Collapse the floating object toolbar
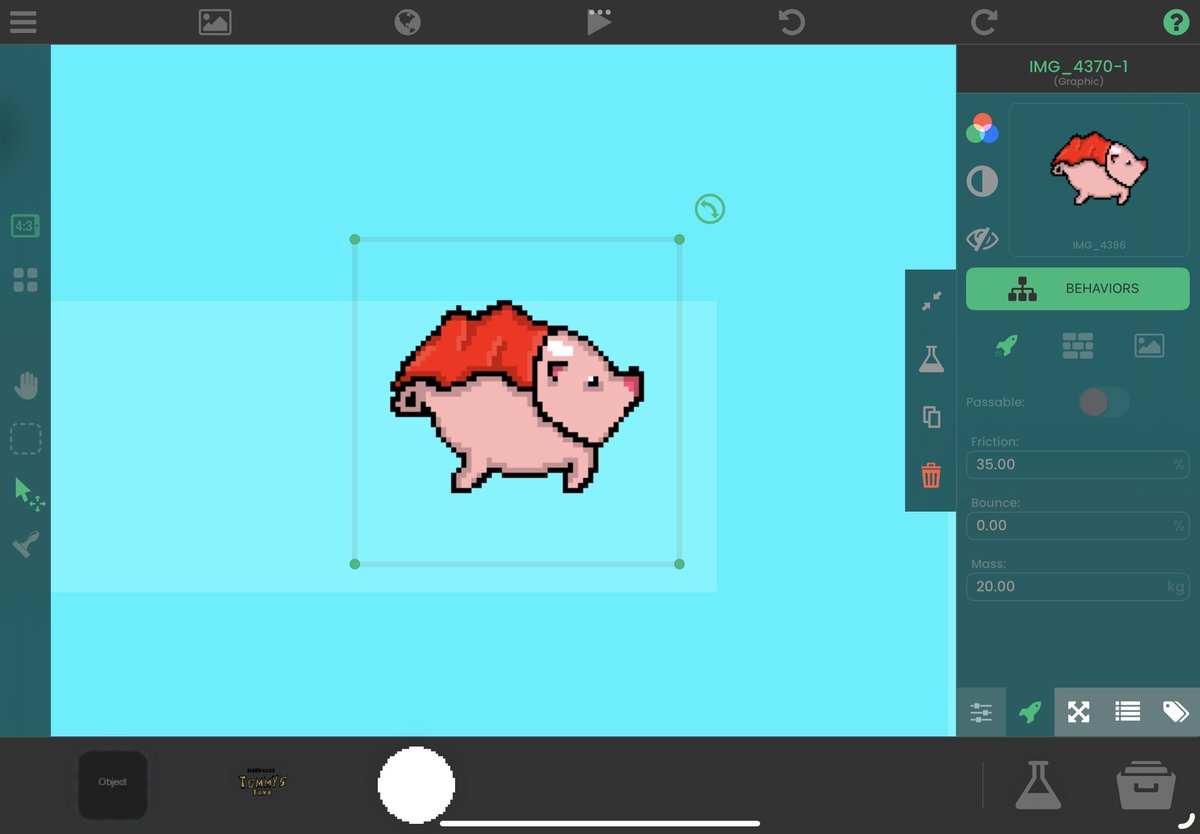The width and height of the screenshot is (1200, 834). point(930,298)
